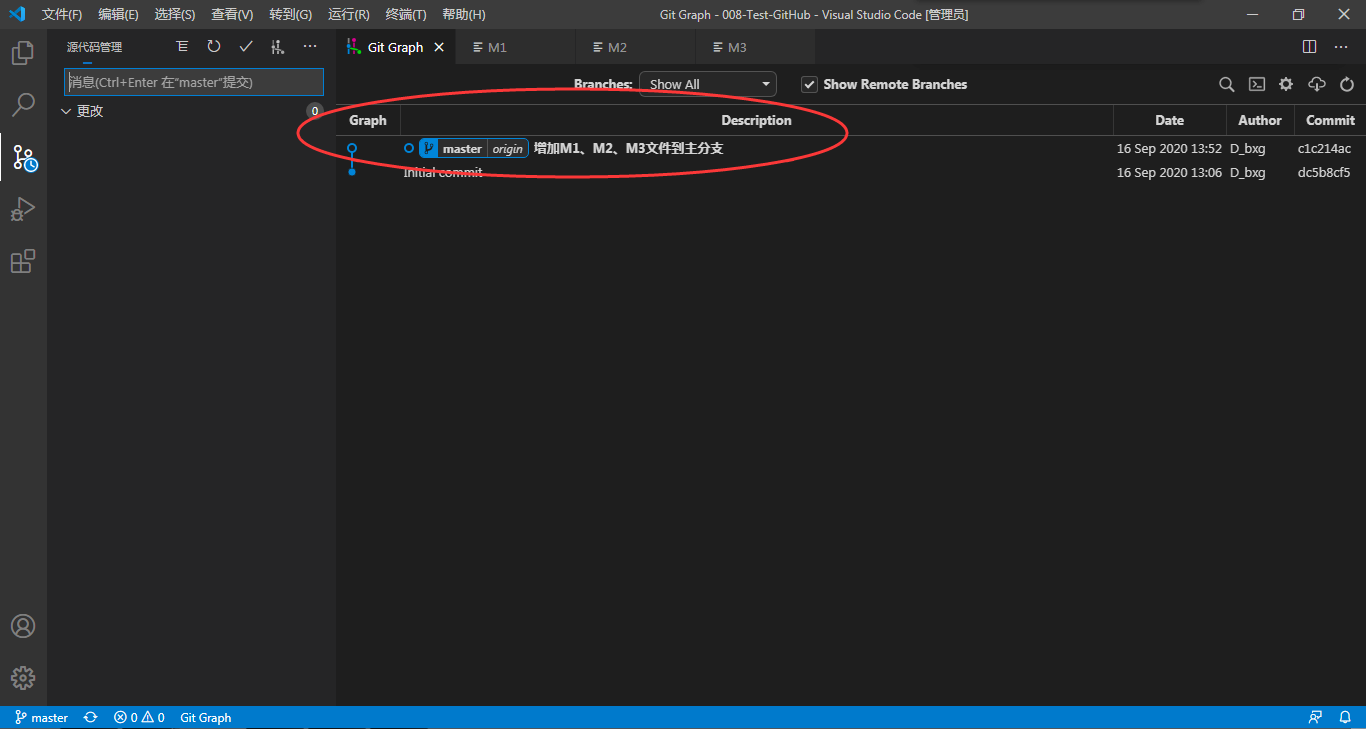
Task: Open the 编辑(E) menu
Action: coord(118,14)
